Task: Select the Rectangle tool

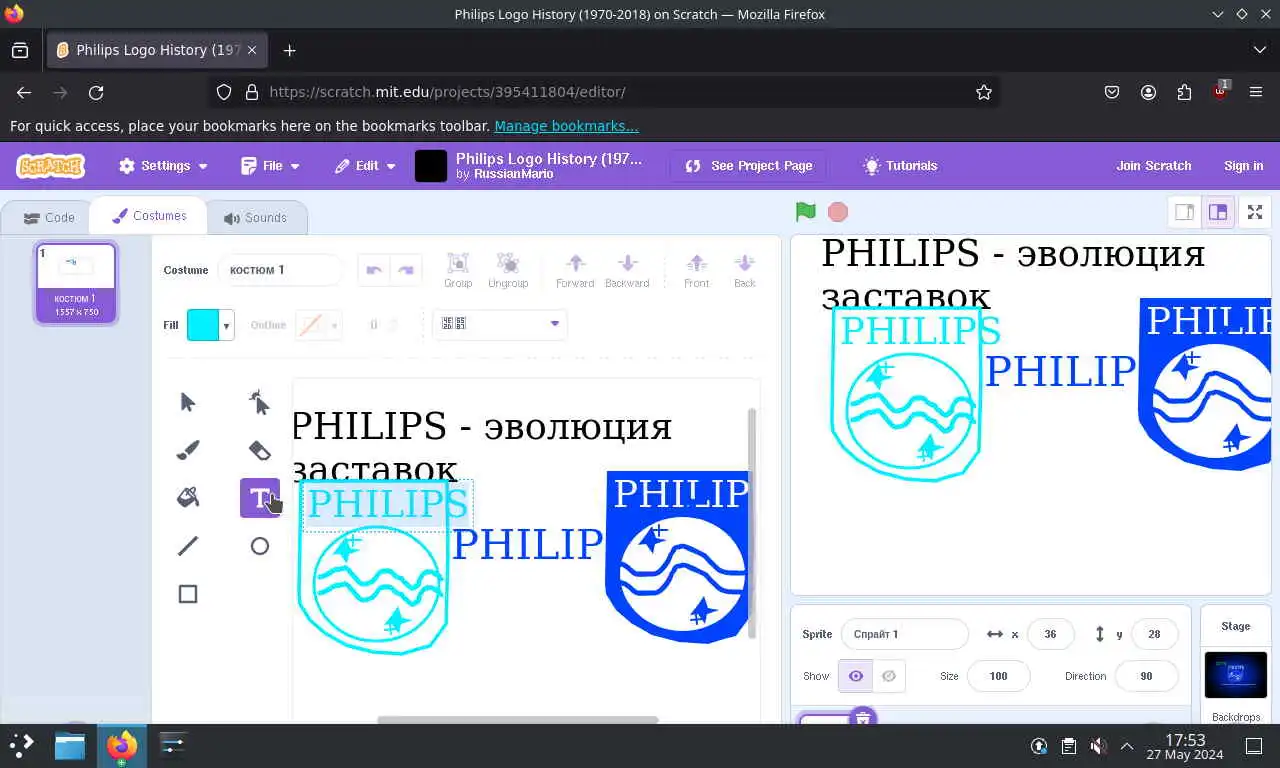Action: coord(188,594)
